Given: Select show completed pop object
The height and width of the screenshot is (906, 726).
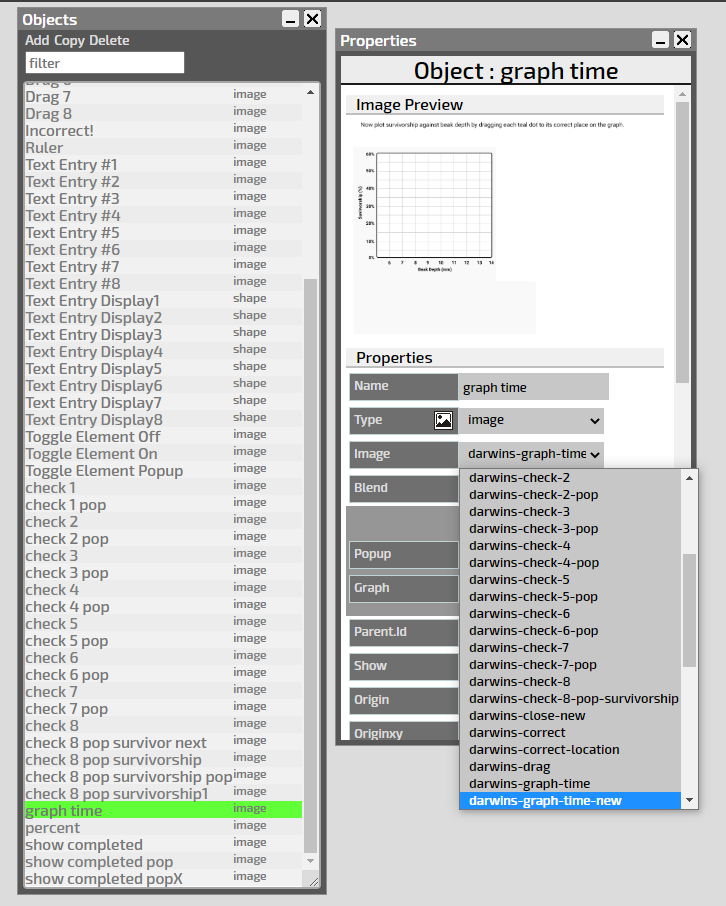Looking at the screenshot, I should pyautogui.click(x=163, y=862).
